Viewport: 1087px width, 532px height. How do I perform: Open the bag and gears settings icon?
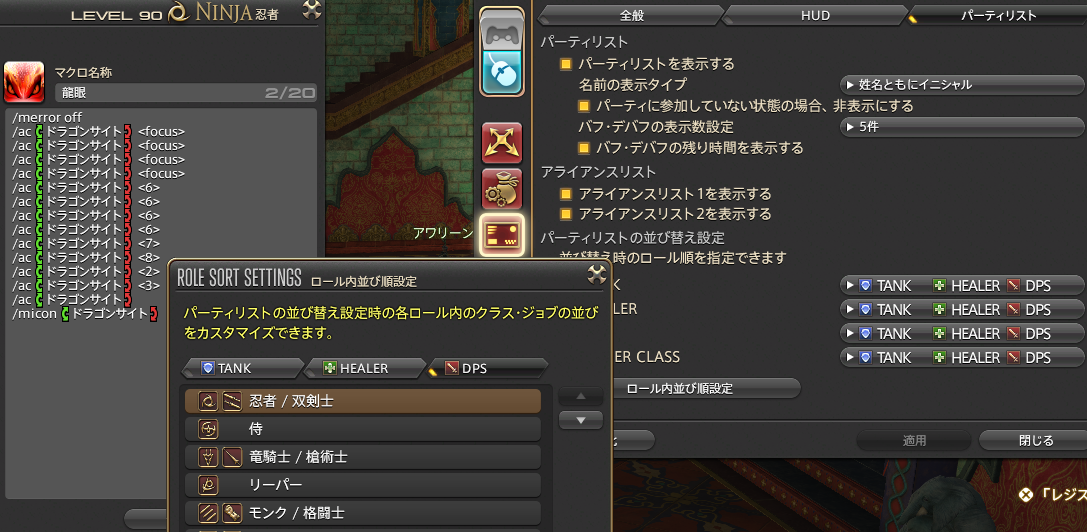[502, 188]
